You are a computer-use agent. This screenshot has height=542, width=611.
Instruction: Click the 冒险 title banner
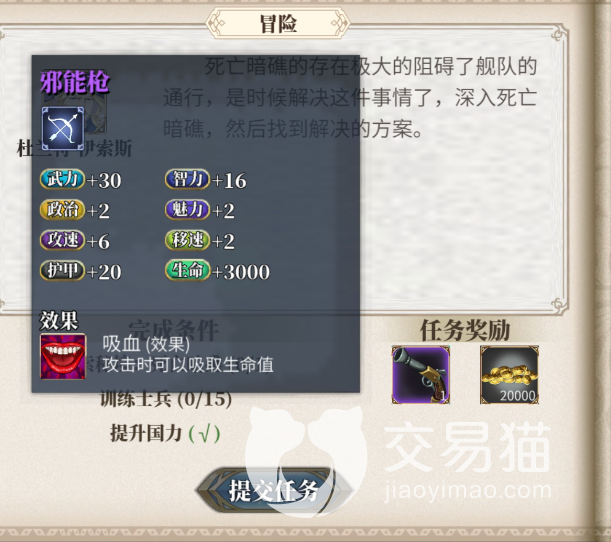278,24
